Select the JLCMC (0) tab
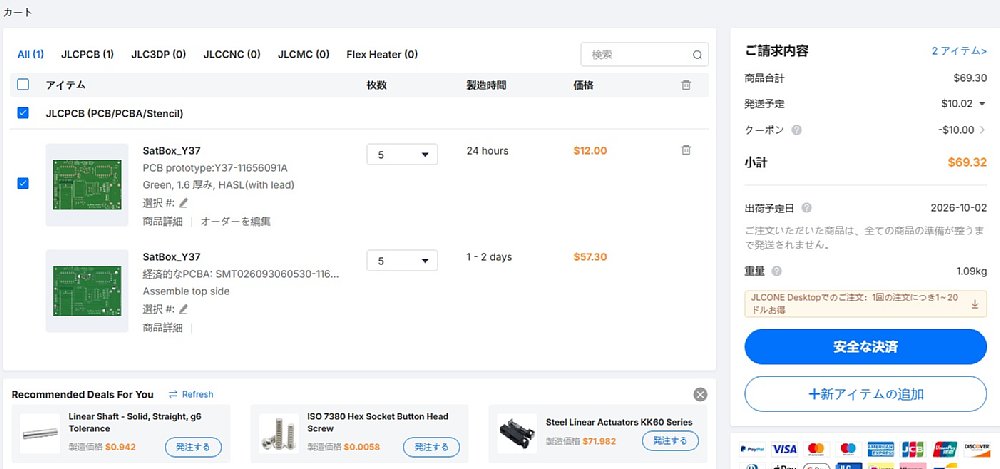 coord(304,54)
